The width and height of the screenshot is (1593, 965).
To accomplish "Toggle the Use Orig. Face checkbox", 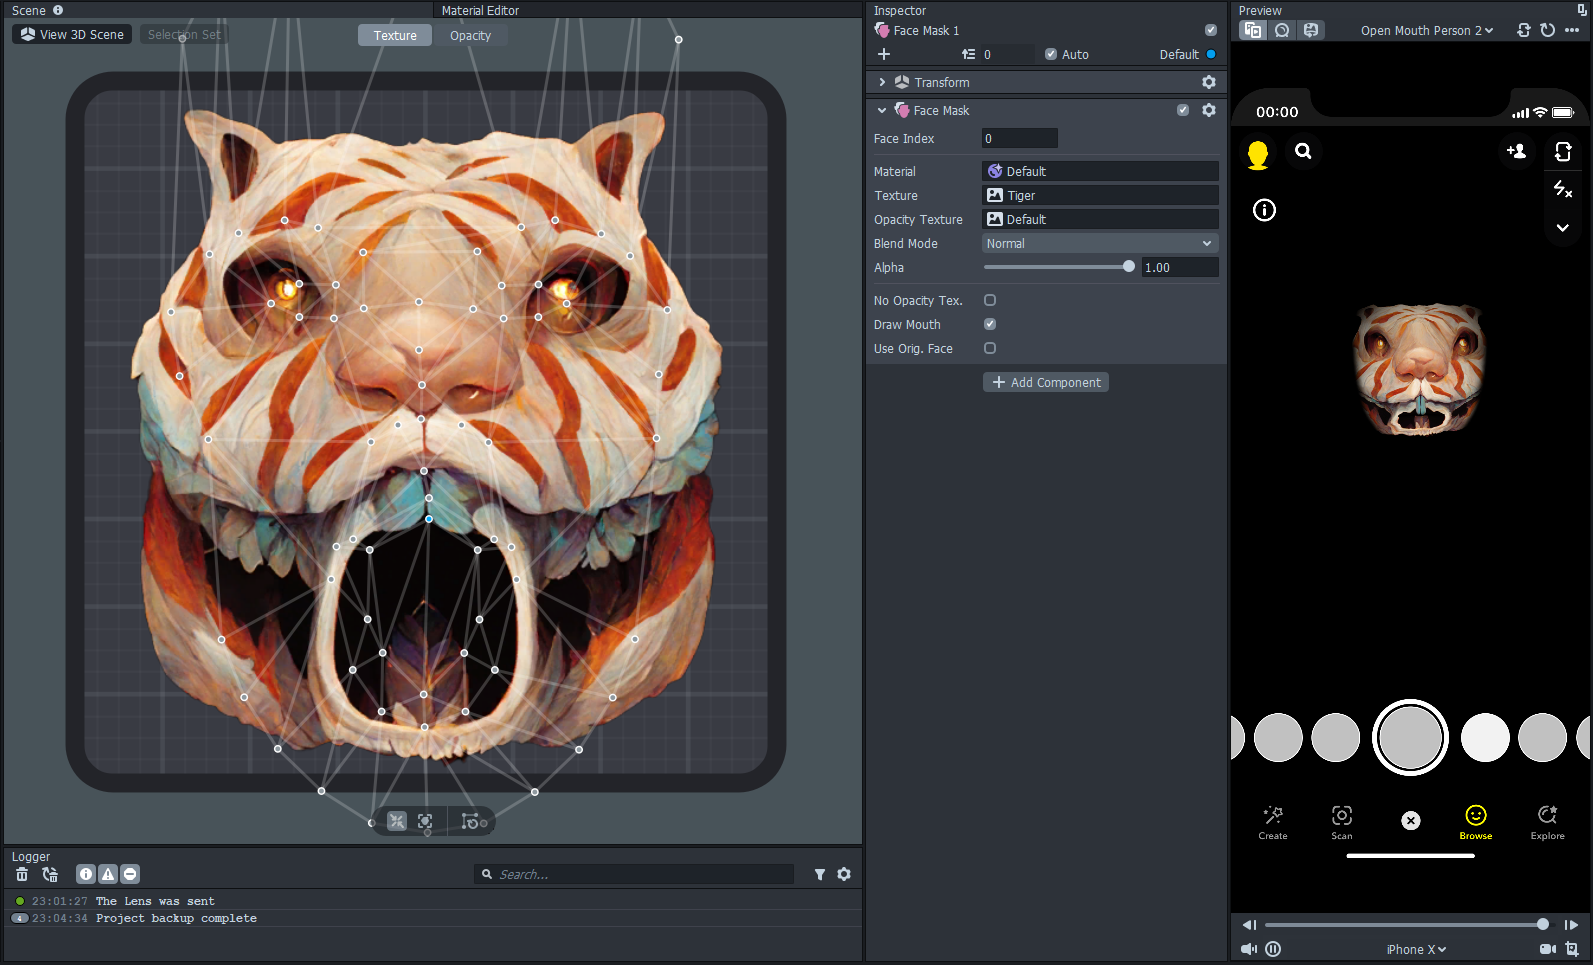I will tap(990, 348).
